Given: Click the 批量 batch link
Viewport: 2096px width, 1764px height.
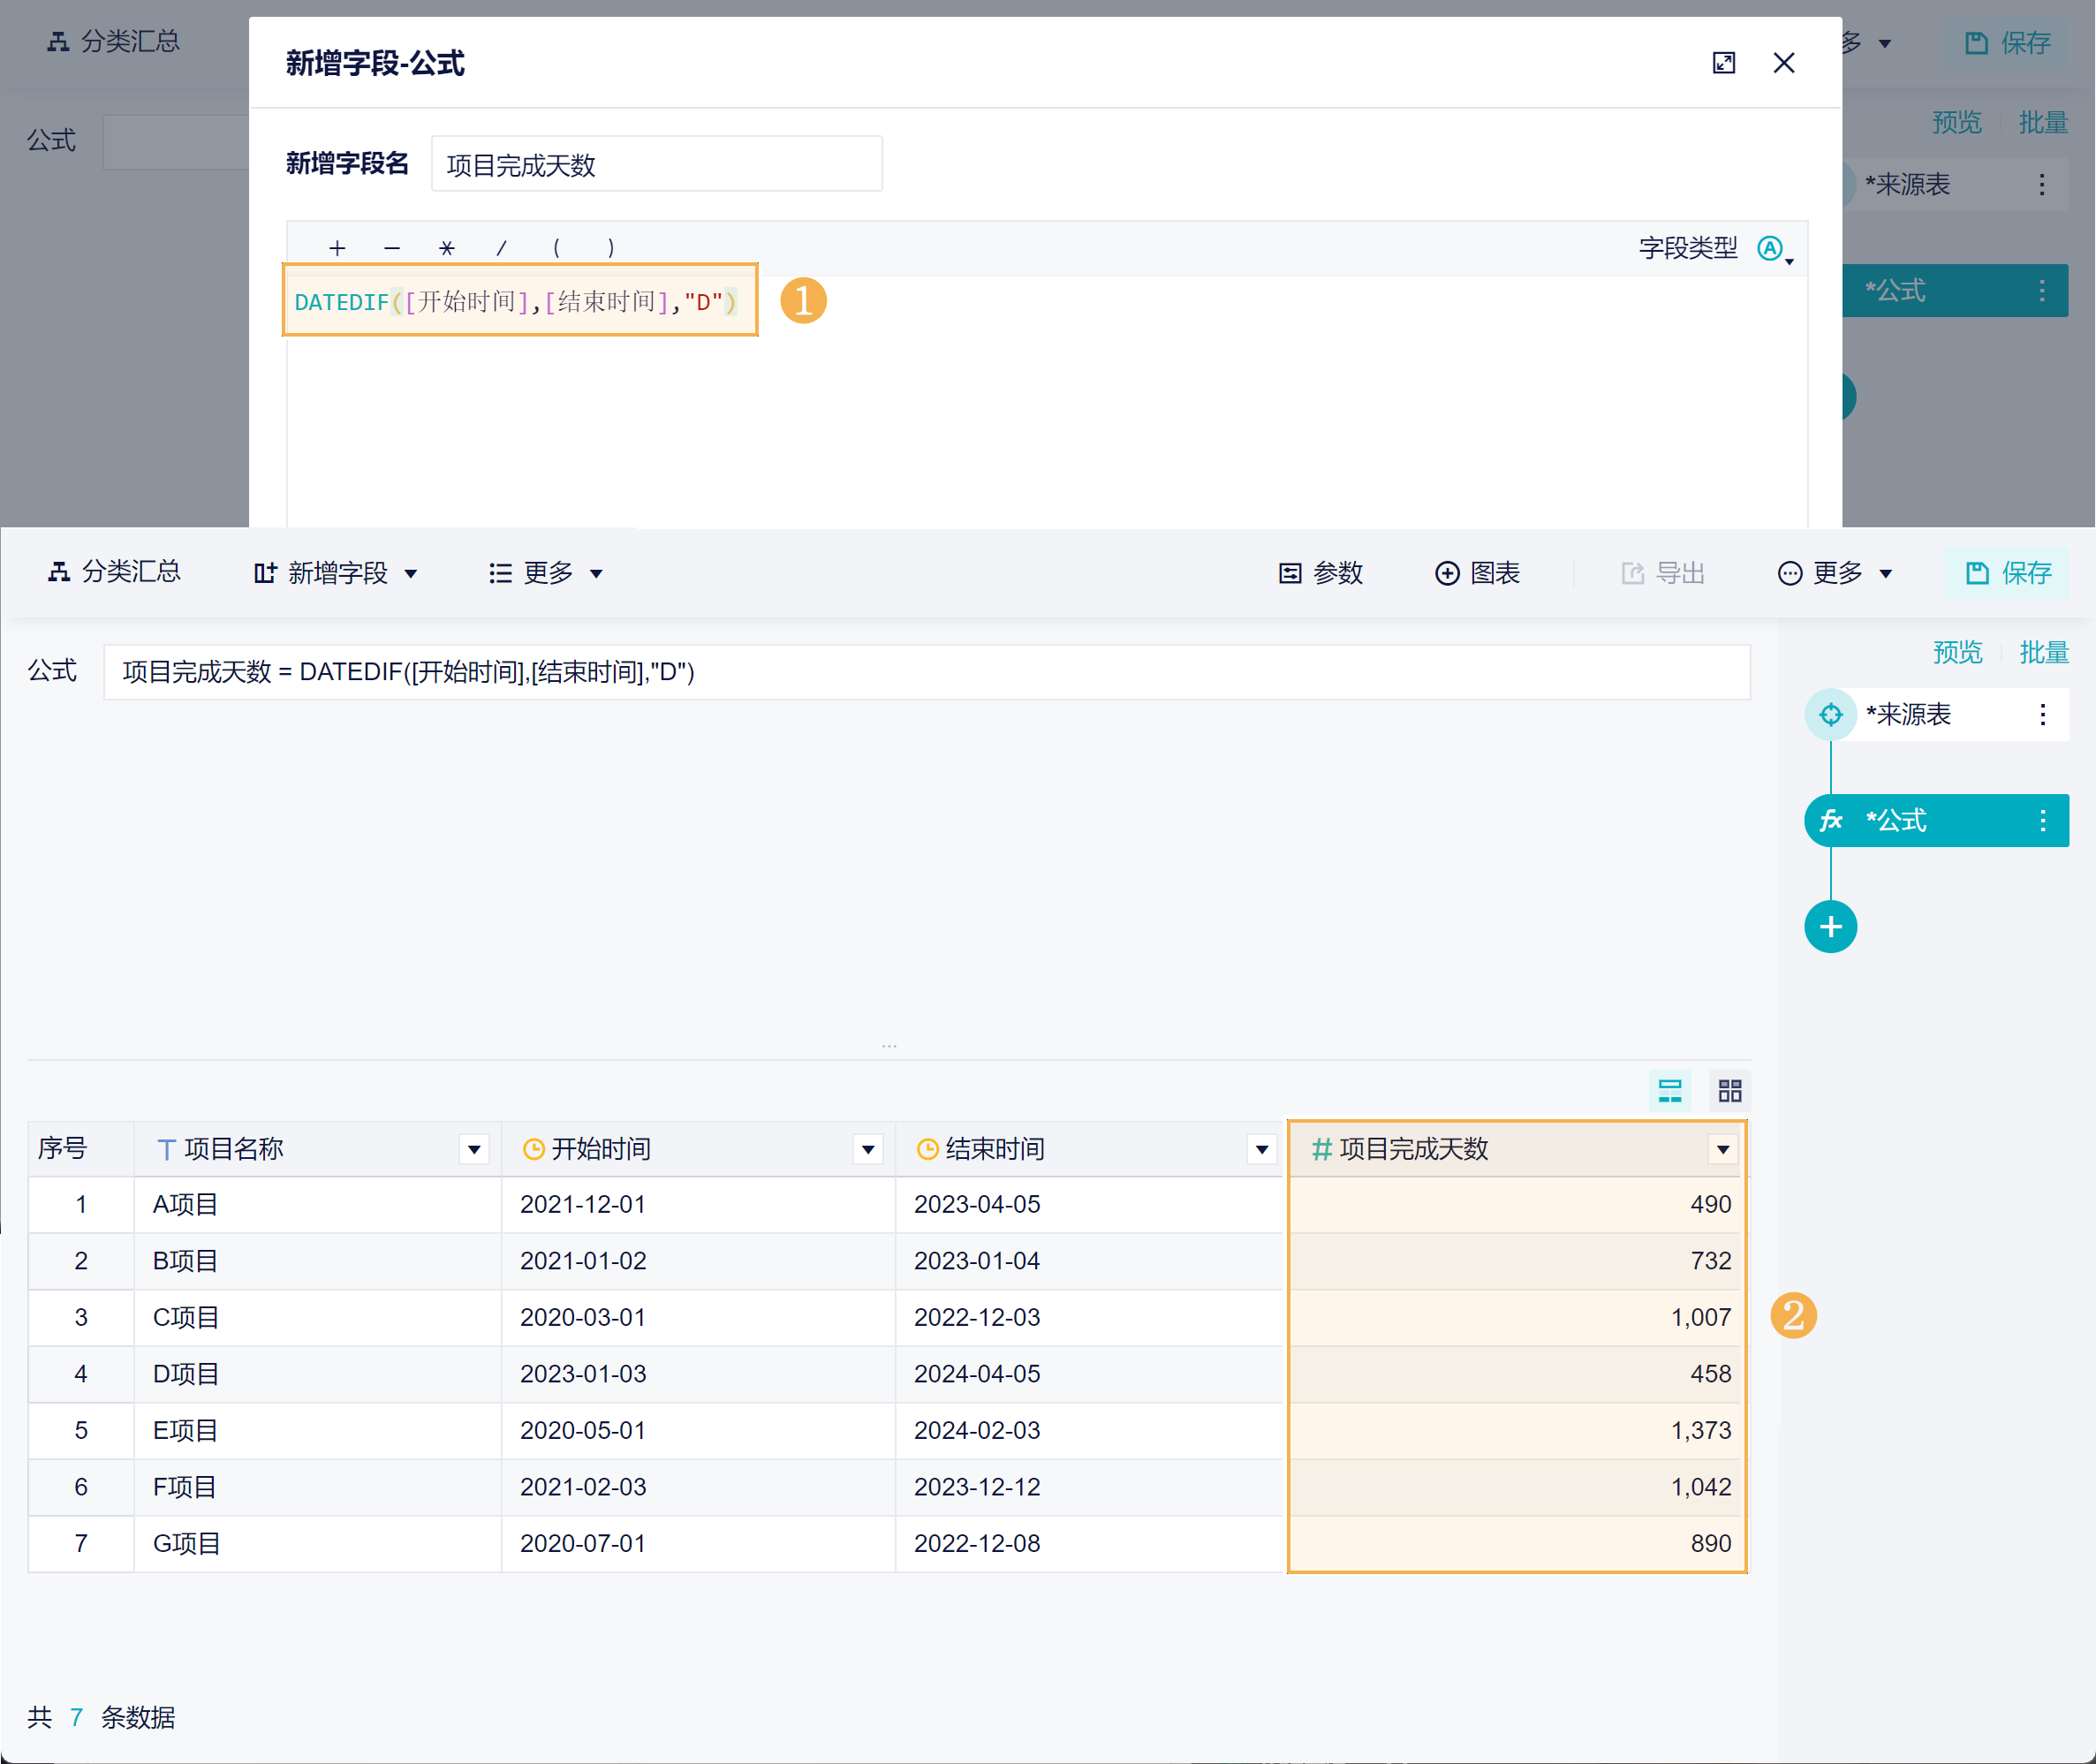Looking at the screenshot, I should (x=2043, y=653).
